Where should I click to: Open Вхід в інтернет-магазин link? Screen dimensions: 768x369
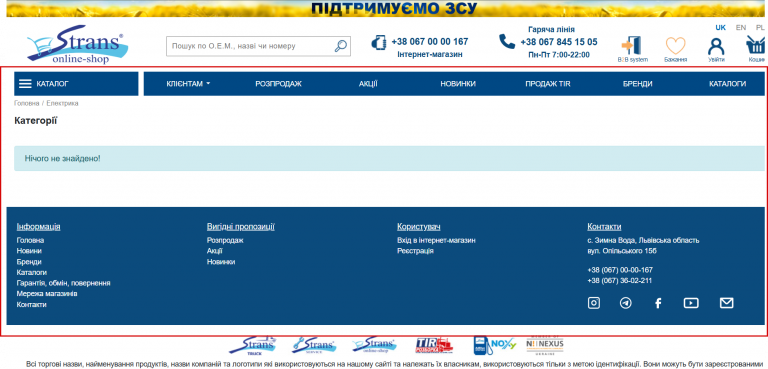click(x=436, y=240)
